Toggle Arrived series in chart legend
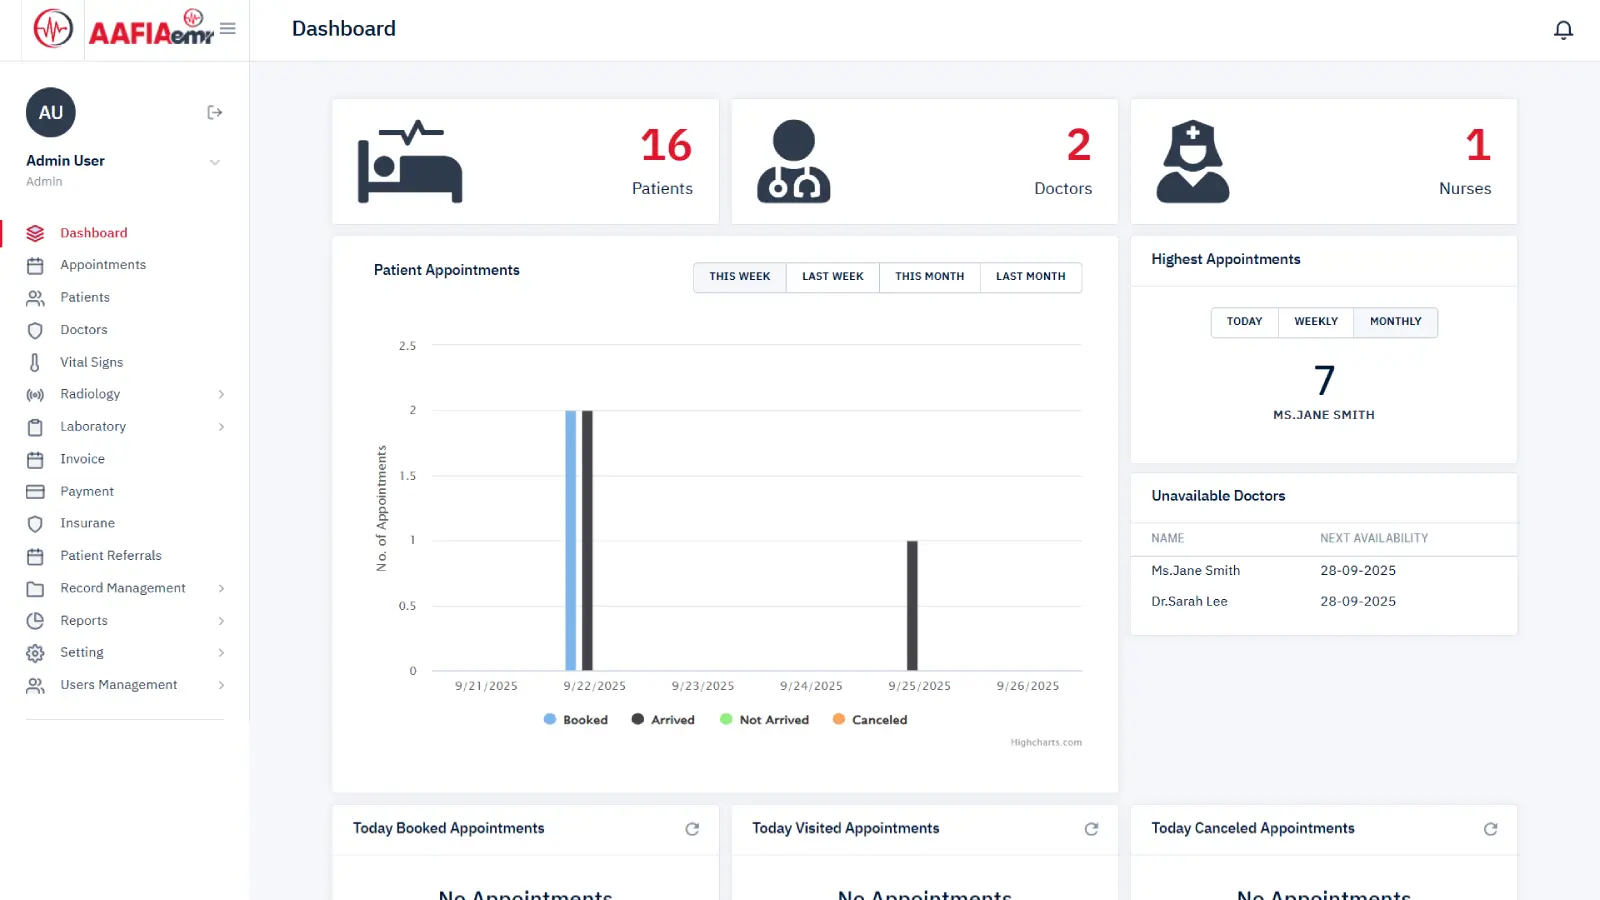Image resolution: width=1600 pixels, height=900 pixels. pyautogui.click(x=663, y=720)
